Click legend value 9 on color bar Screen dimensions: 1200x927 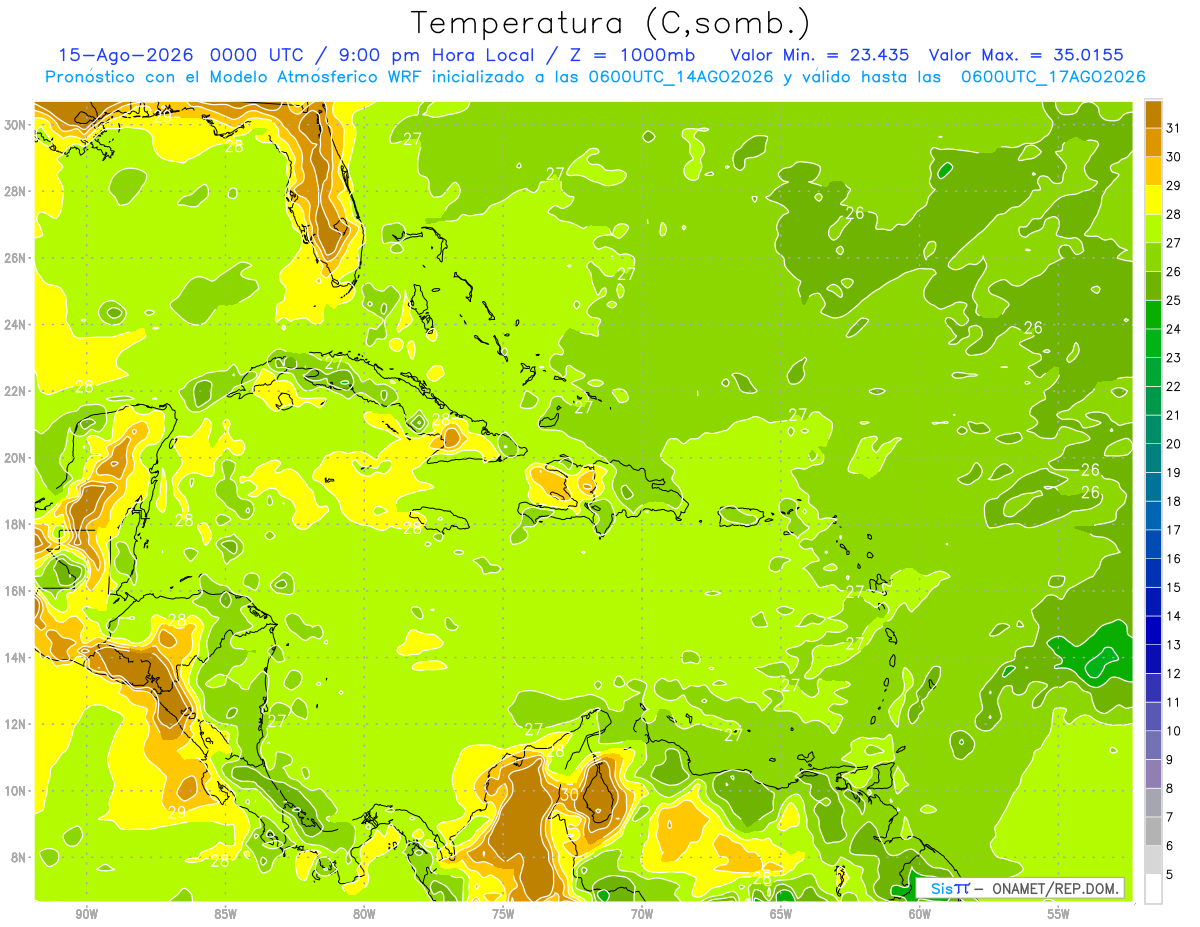click(1170, 760)
